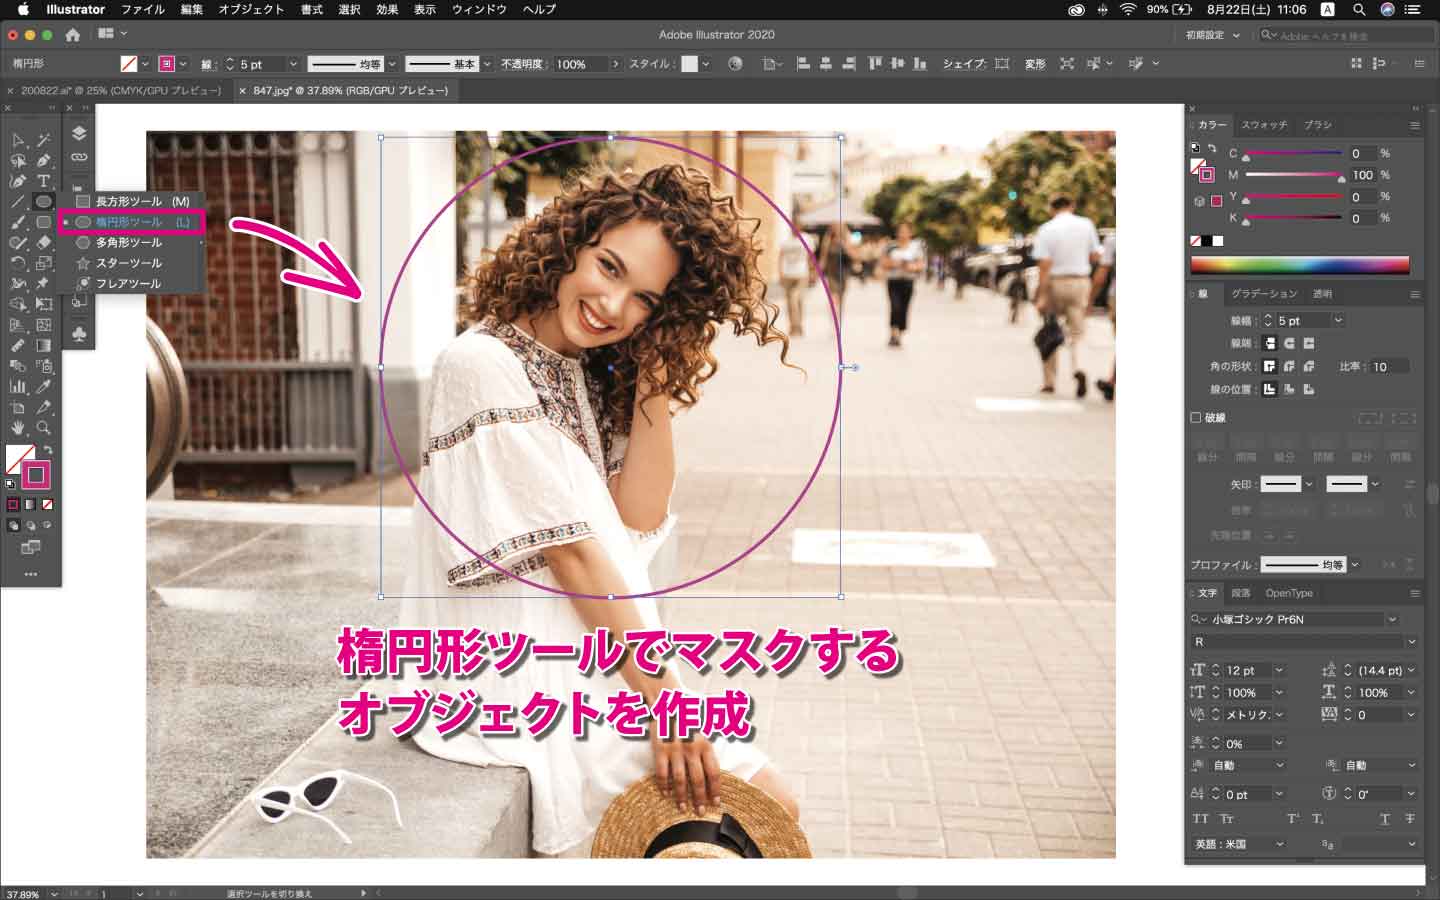Open 12 pt font size dropdown
This screenshot has width=1440, height=900.
pos(1279,670)
